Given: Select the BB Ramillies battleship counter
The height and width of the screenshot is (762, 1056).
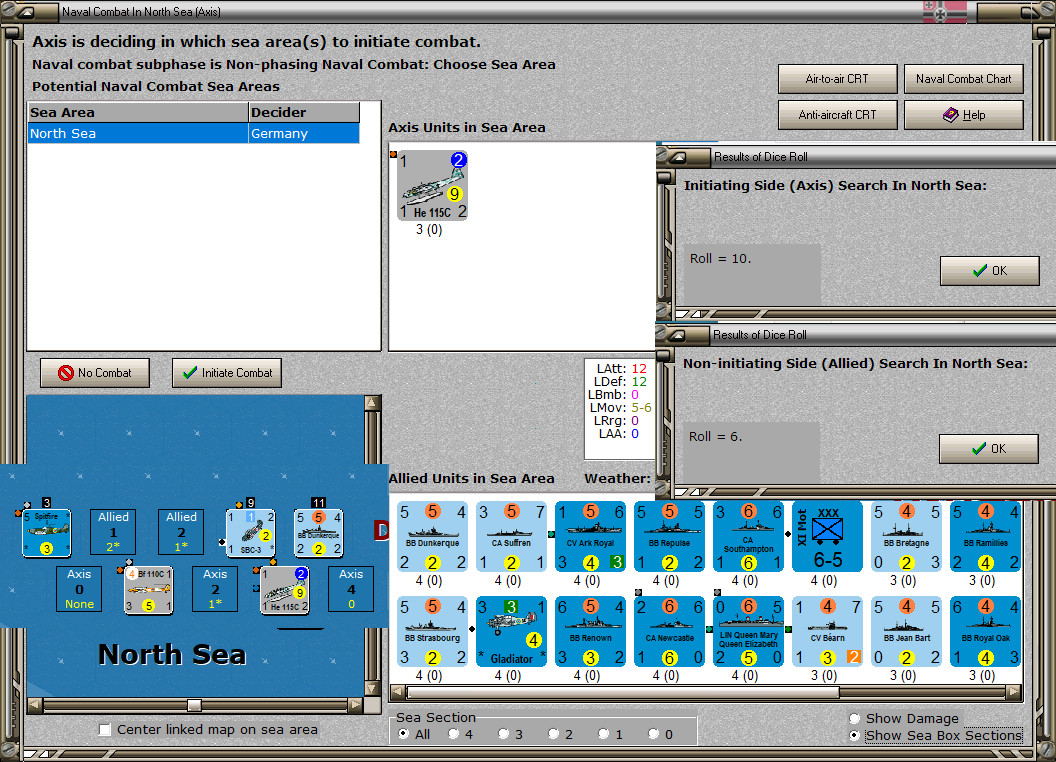Looking at the screenshot, I should click(985, 536).
